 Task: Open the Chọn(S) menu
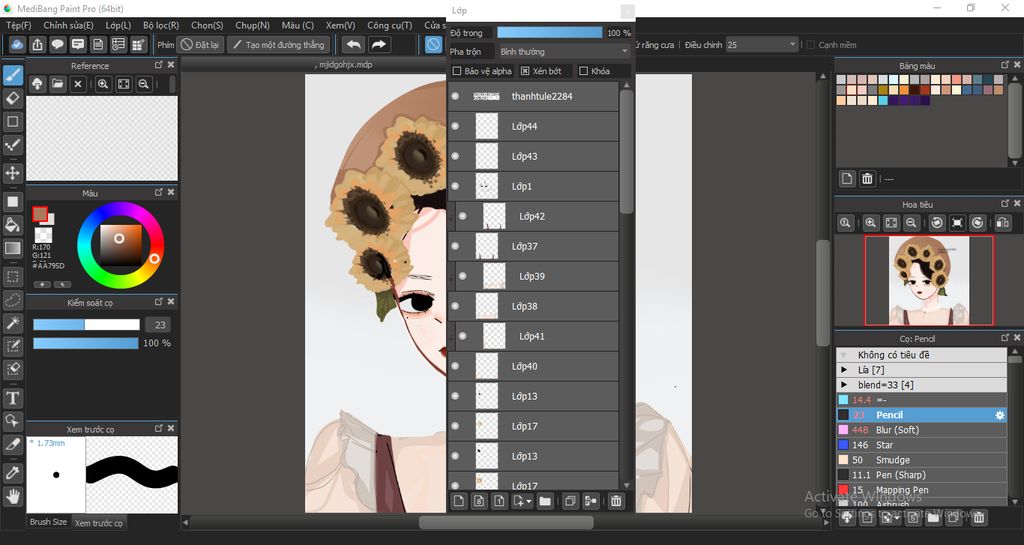click(207, 25)
